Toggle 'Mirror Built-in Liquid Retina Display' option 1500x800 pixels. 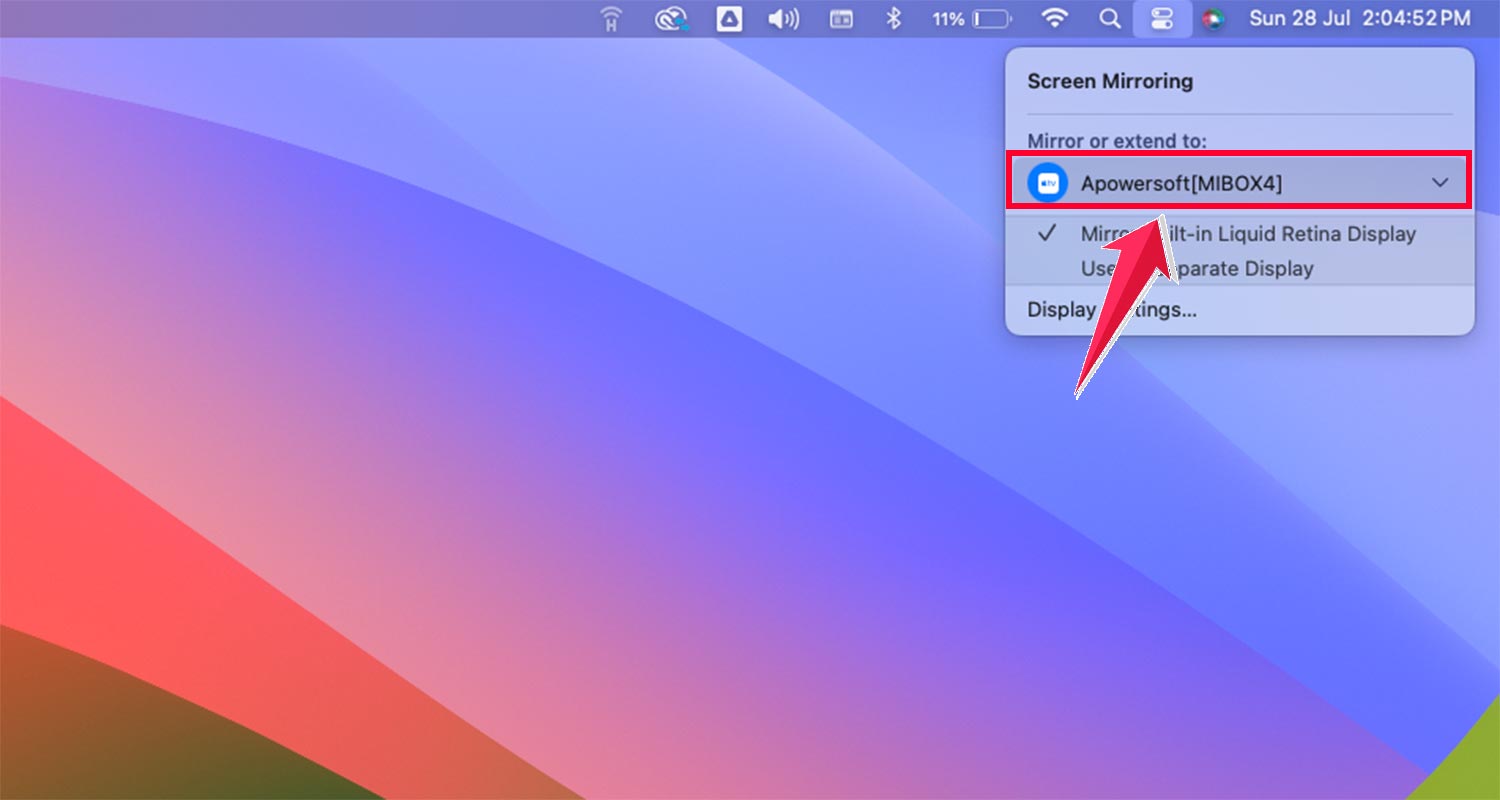pos(1247,234)
